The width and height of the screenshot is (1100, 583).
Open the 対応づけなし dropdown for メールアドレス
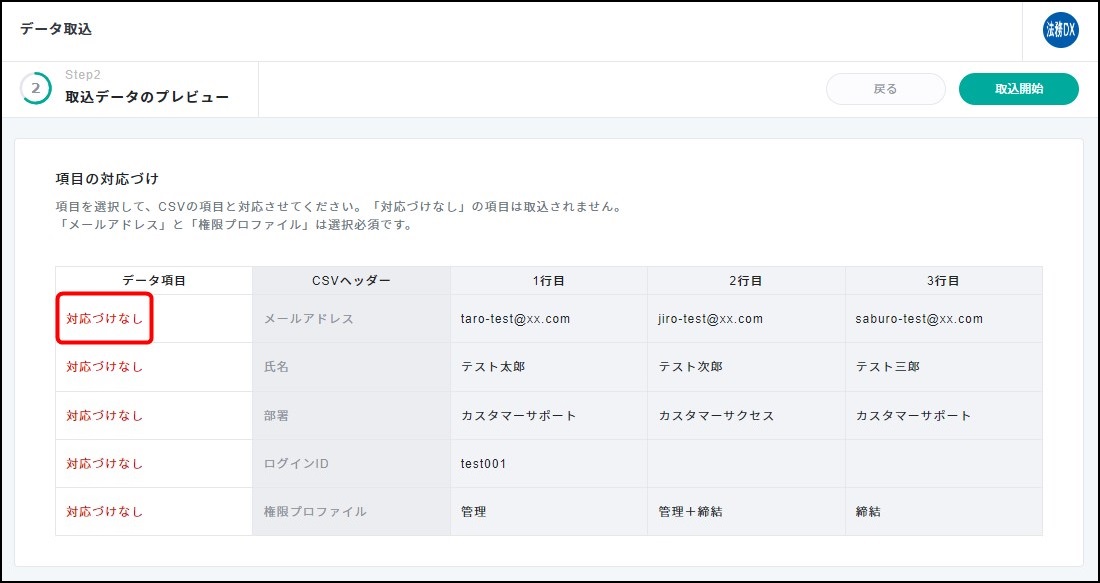tap(105, 319)
